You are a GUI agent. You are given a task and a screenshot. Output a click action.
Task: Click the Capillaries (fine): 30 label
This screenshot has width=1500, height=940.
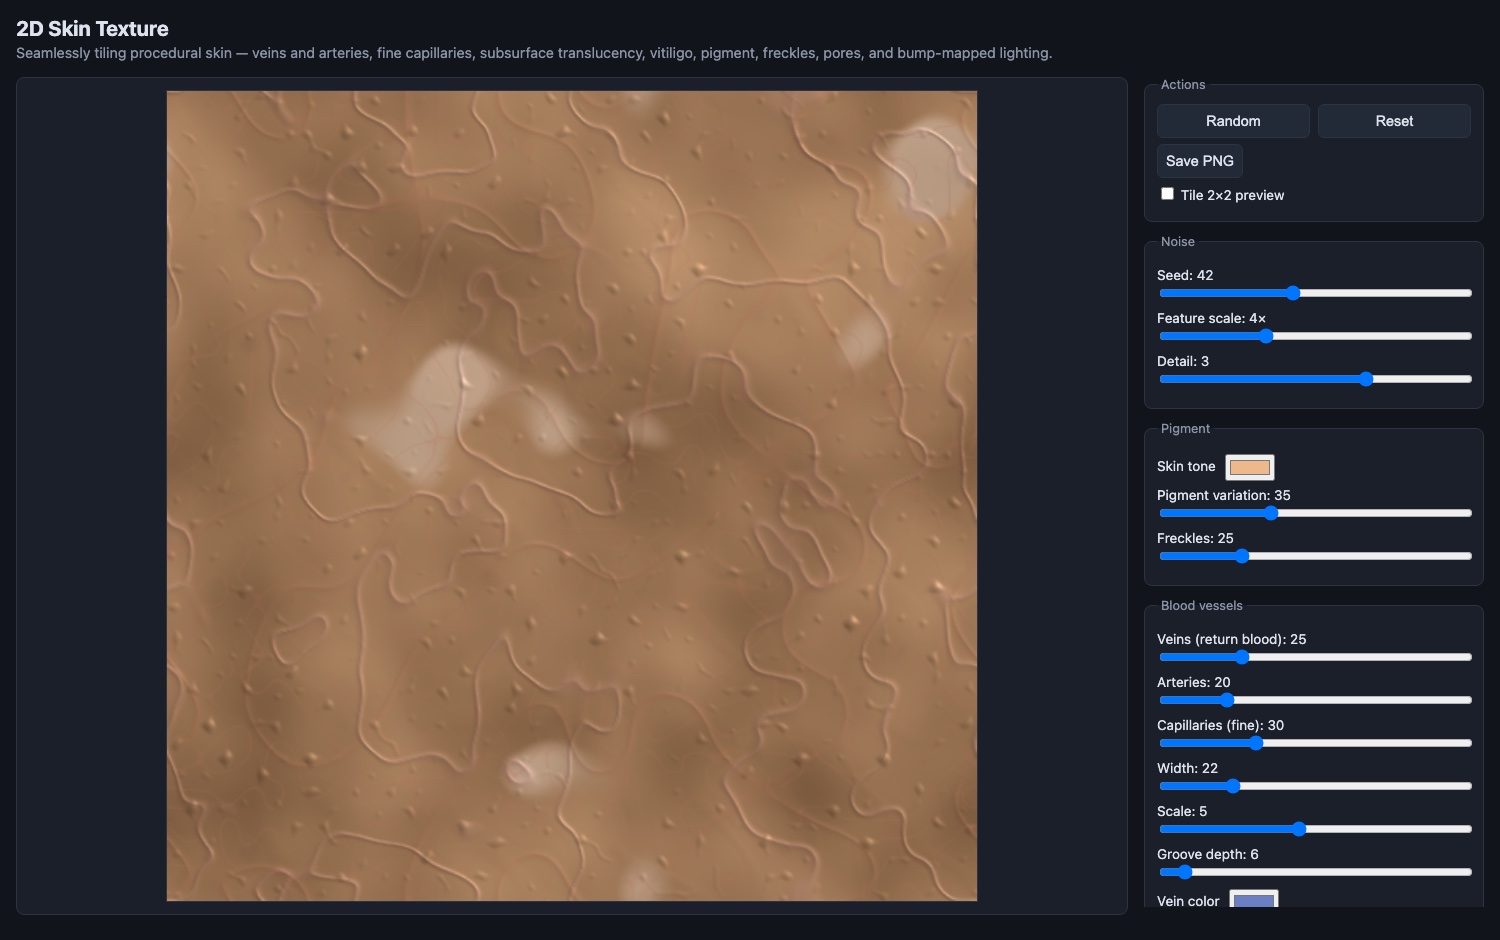click(x=1220, y=725)
